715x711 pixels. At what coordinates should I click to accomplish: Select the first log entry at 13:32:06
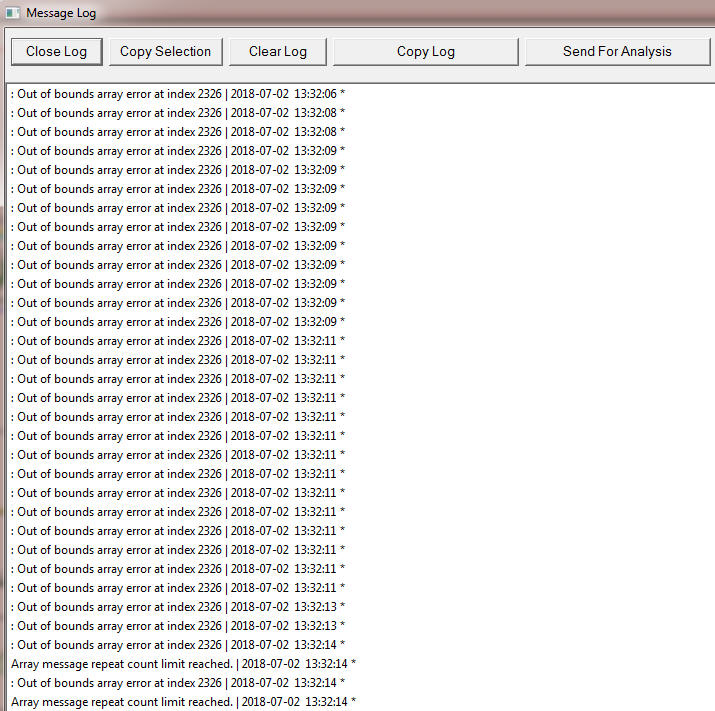pyautogui.click(x=178, y=94)
